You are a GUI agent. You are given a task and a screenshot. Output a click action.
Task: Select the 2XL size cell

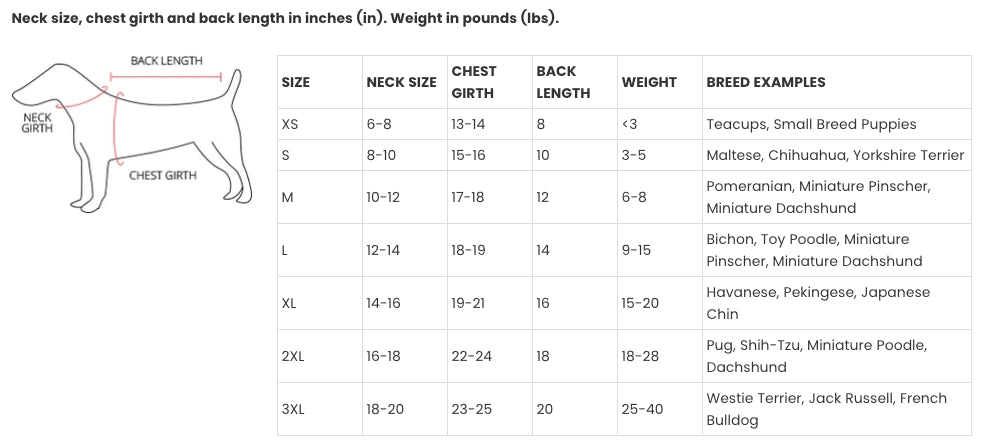(x=293, y=356)
